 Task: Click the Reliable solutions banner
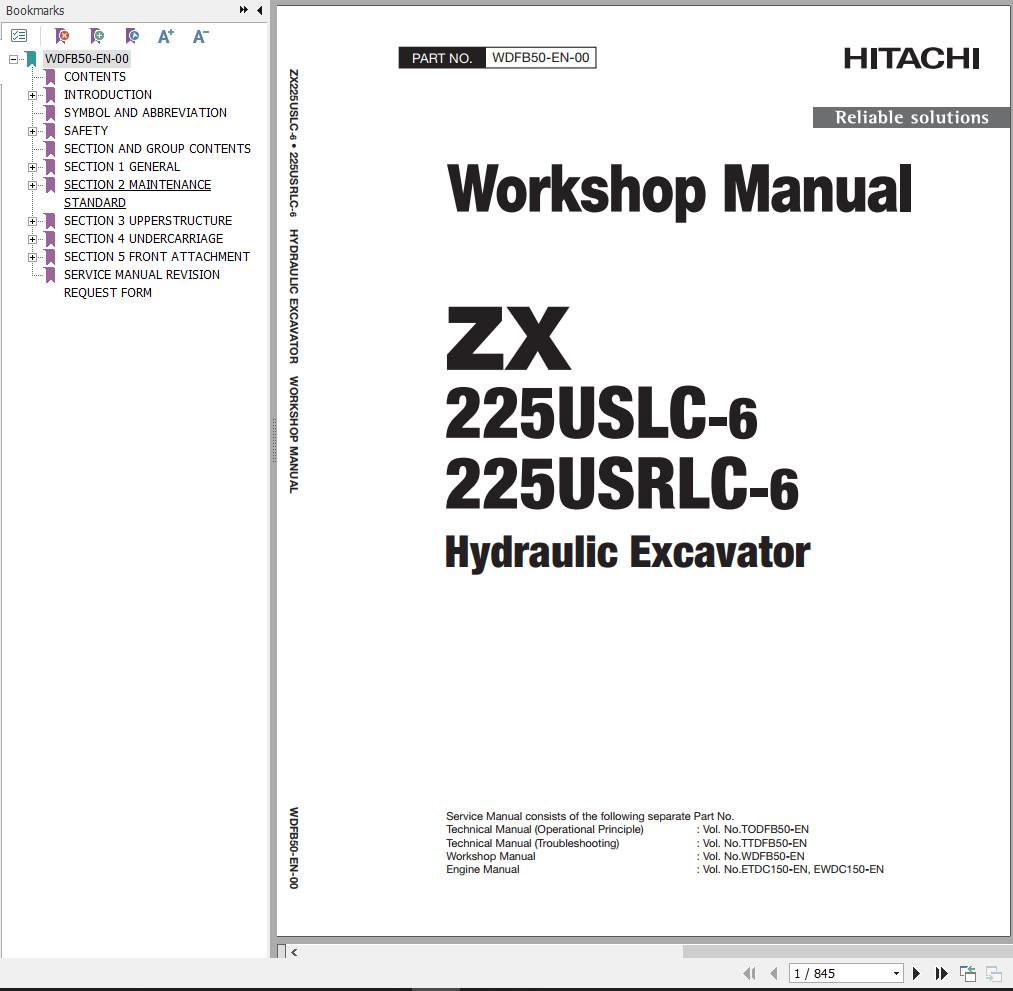(x=911, y=118)
